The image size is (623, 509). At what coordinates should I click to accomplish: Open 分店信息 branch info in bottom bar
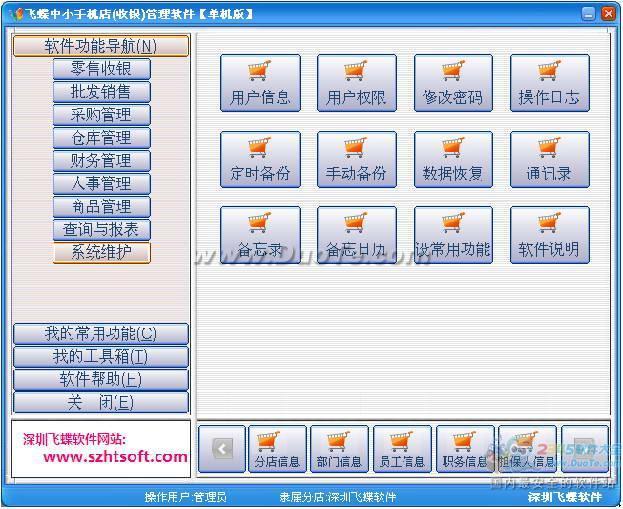(x=277, y=449)
